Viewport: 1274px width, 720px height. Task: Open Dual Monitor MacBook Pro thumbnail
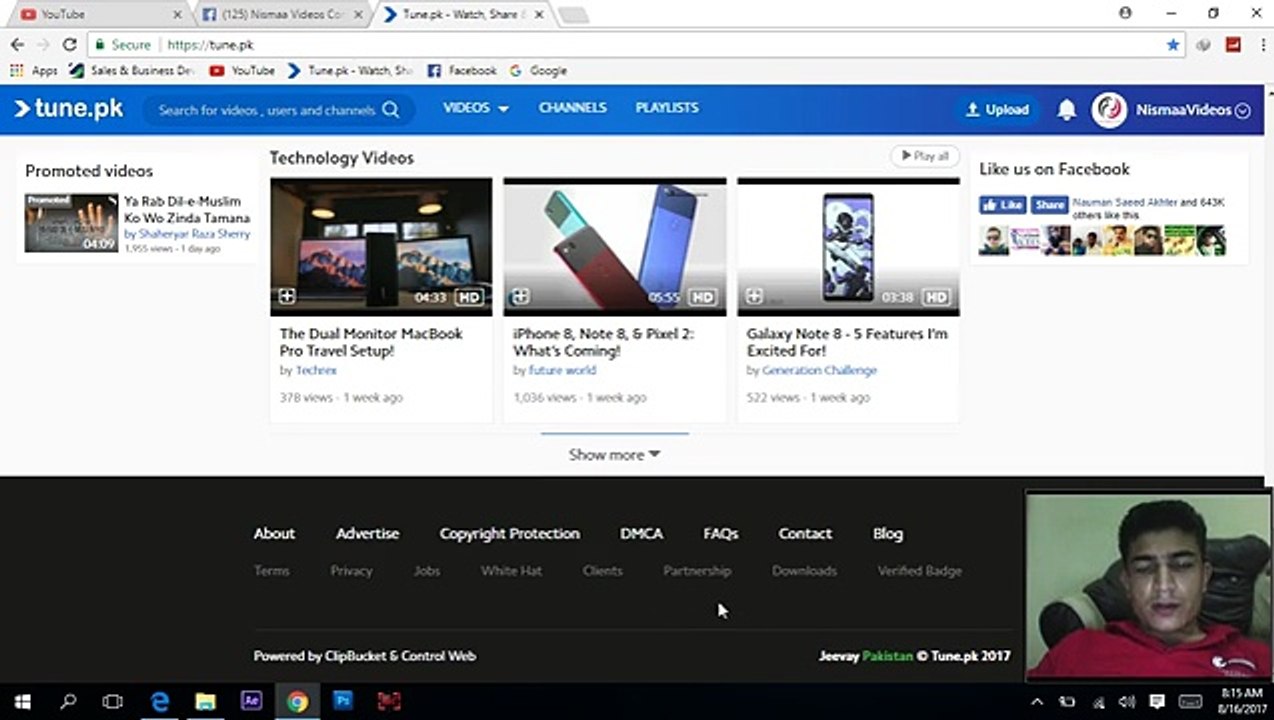click(x=381, y=247)
